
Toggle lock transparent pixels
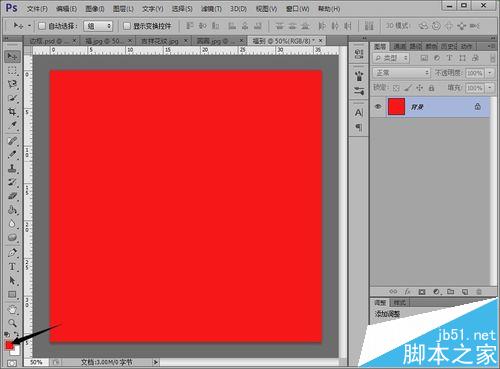(x=396, y=88)
